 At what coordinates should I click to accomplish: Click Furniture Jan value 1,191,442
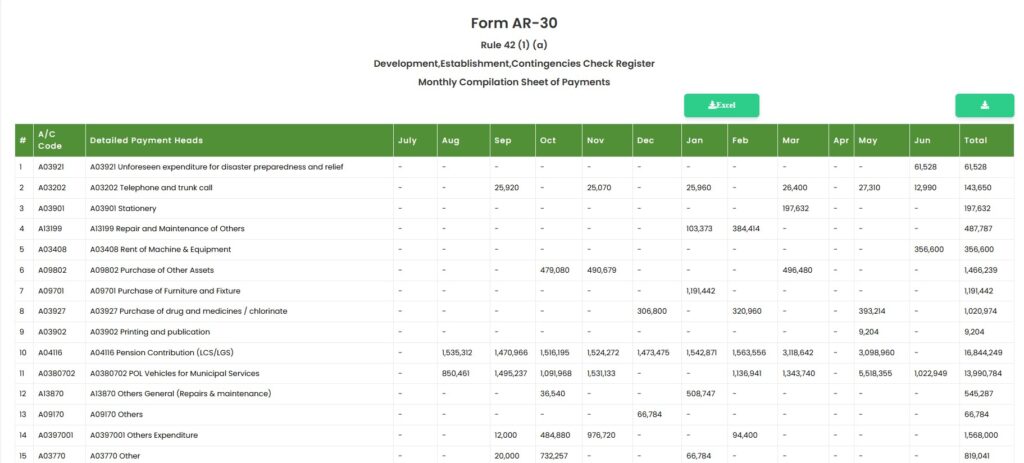[701, 291]
